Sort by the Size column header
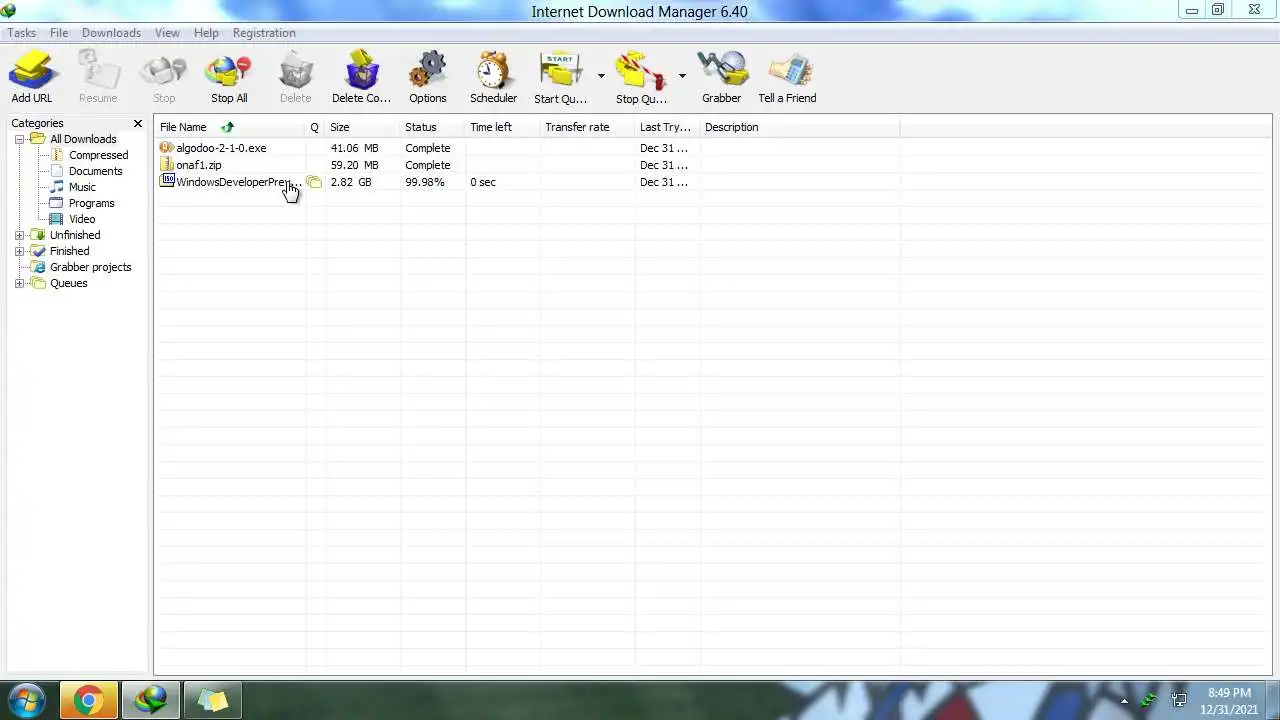This screenshot has width=1280, height=720. 363,127
